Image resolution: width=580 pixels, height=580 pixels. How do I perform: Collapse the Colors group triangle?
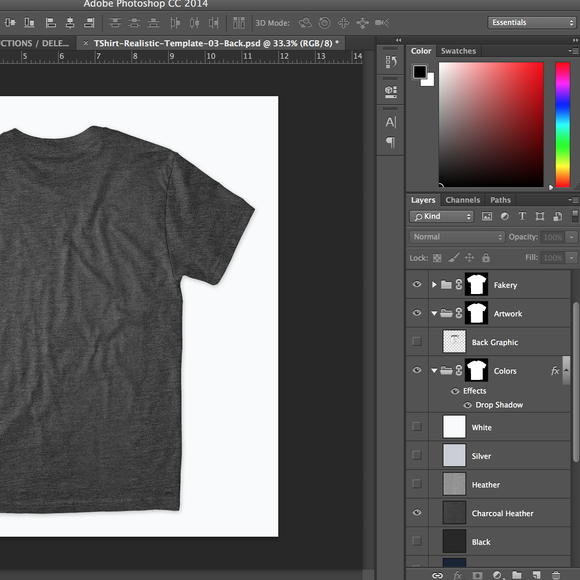434,370
